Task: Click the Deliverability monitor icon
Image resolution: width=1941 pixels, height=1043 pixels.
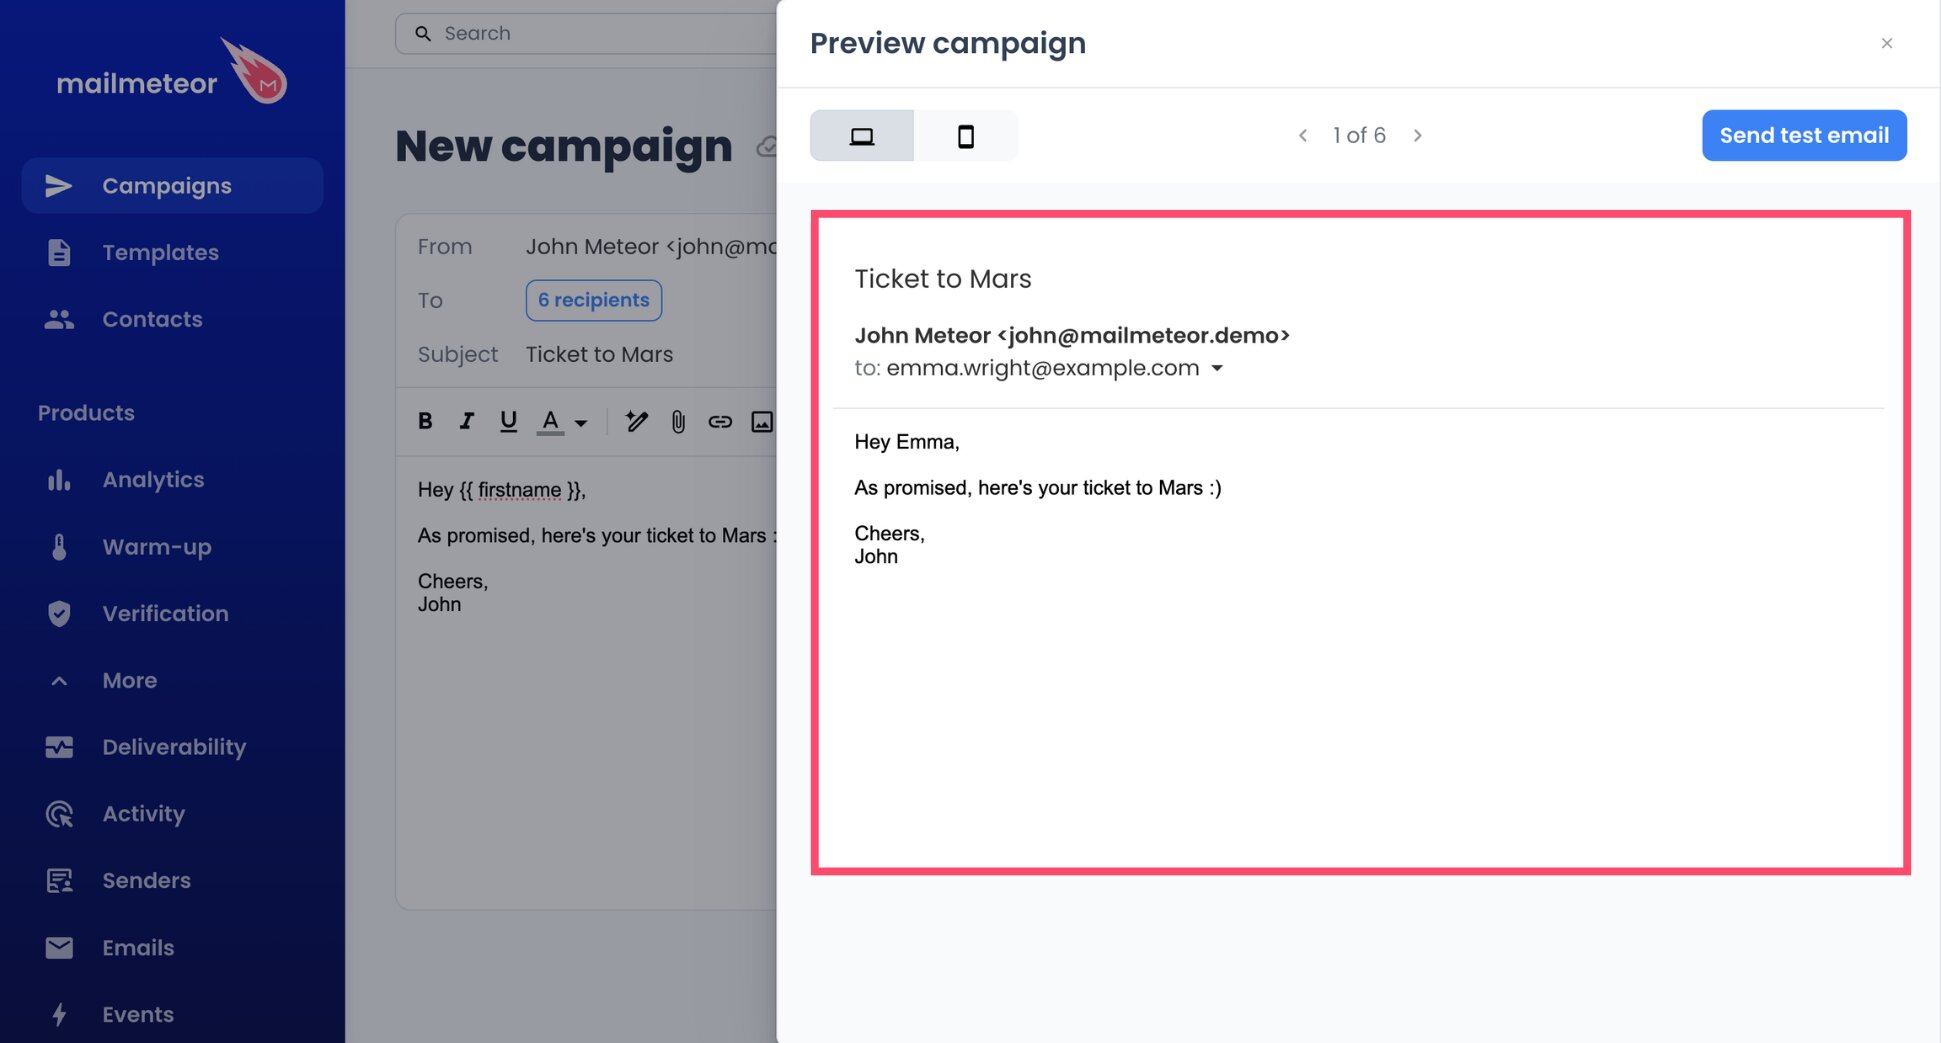Action: coord(59,747)
